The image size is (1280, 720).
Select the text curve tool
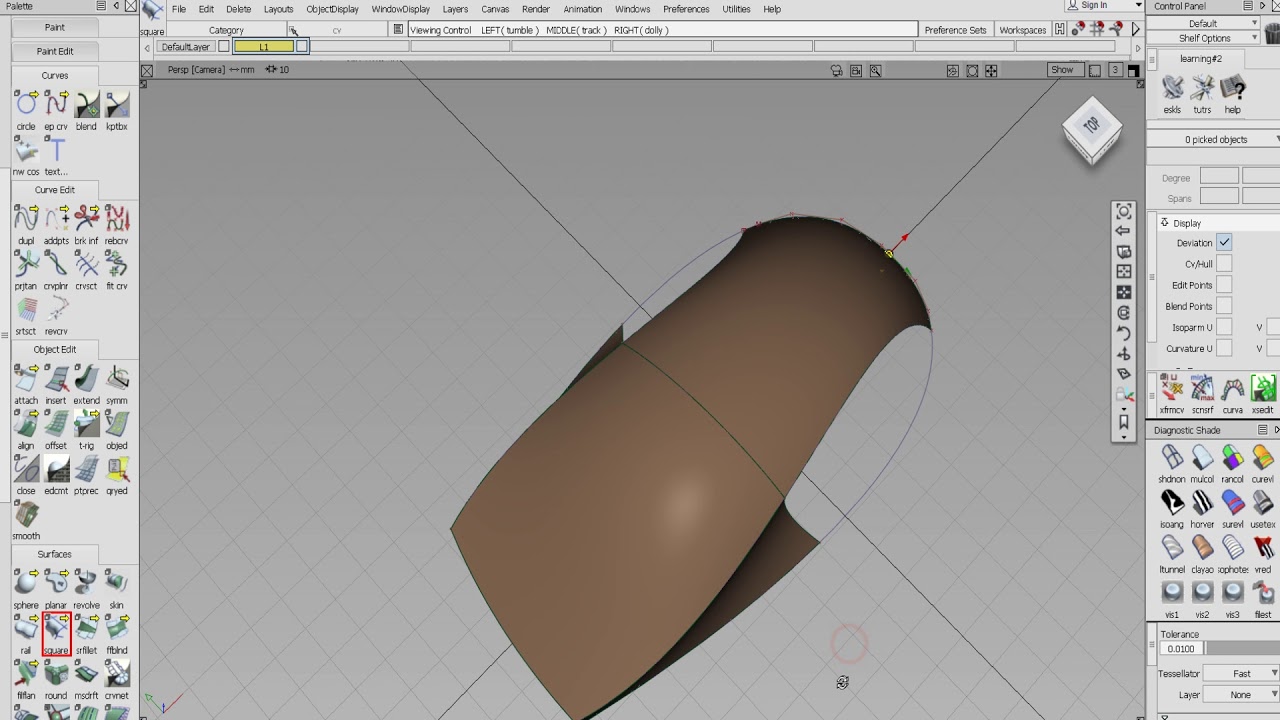[x=56, y=150]
